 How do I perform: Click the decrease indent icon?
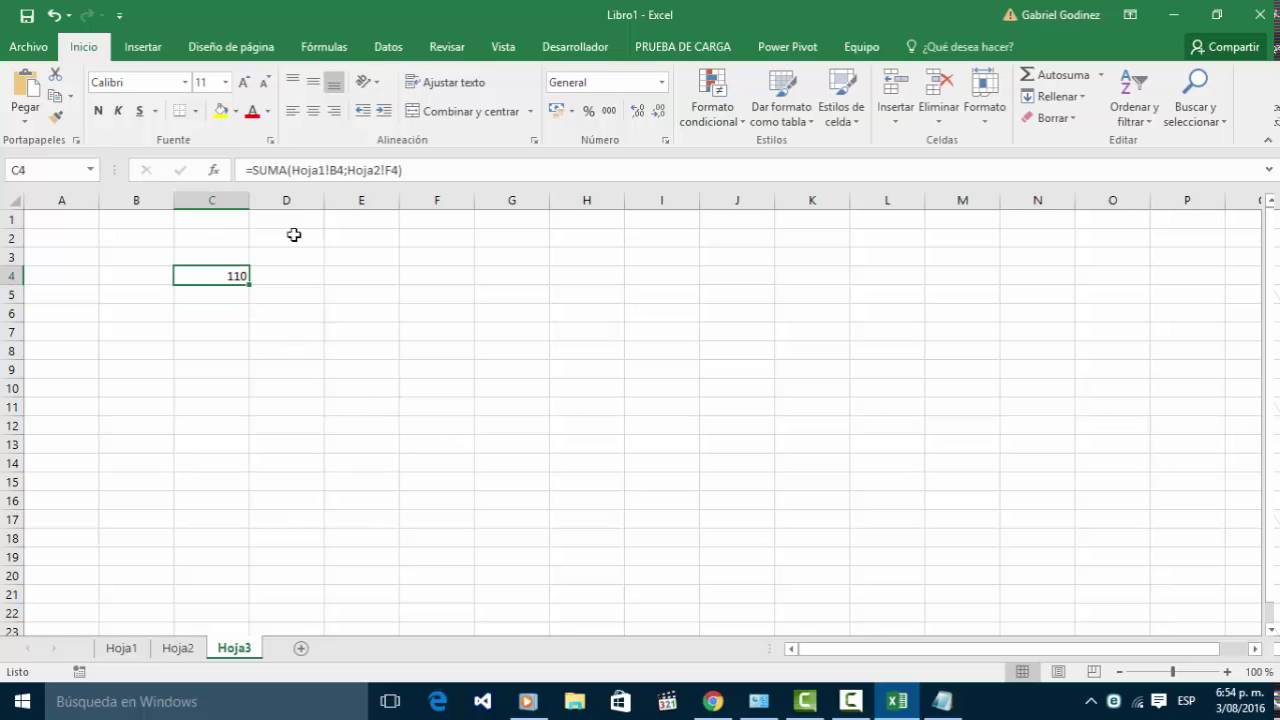tap(363, 111)
